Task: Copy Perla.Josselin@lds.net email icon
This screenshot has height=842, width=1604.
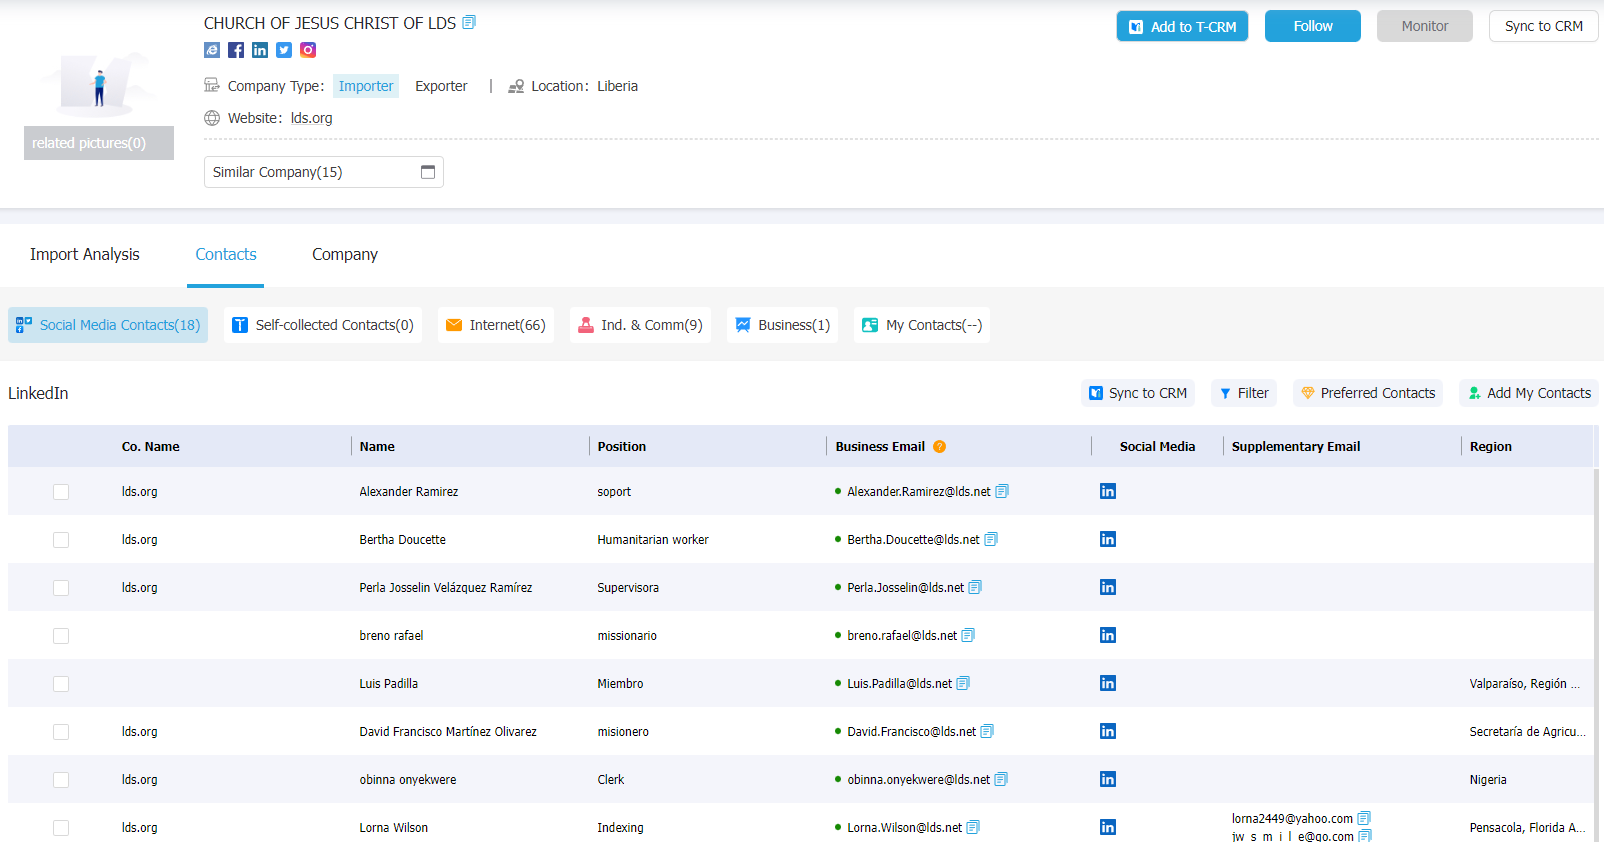Action: (975, 587)
